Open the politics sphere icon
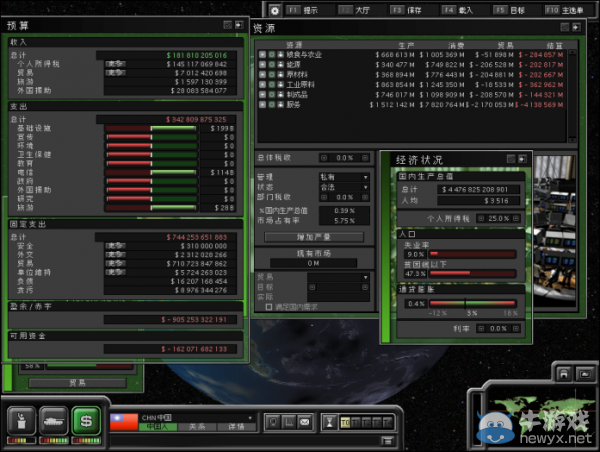Screen dimensions: 600x452 click(x=21, y=421)
